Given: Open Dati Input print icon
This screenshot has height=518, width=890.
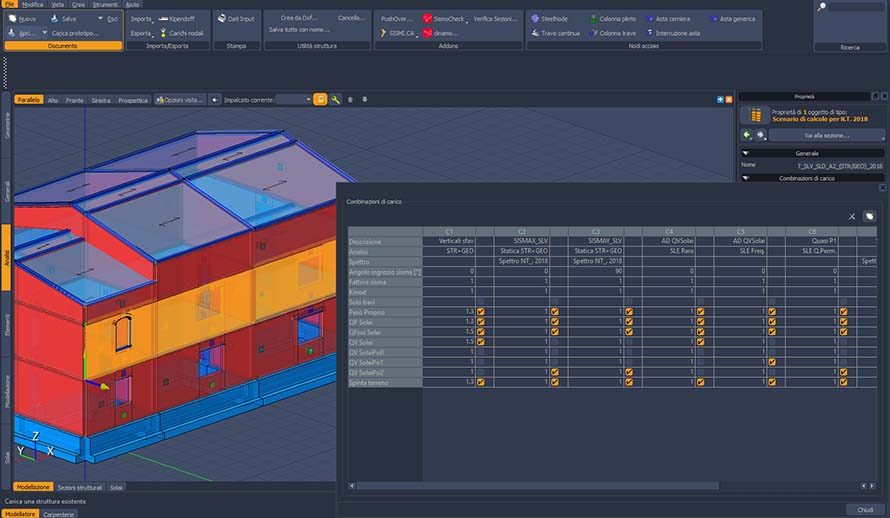Looking at the screenshot, I should pyautogui.click(x=222, y=19).
